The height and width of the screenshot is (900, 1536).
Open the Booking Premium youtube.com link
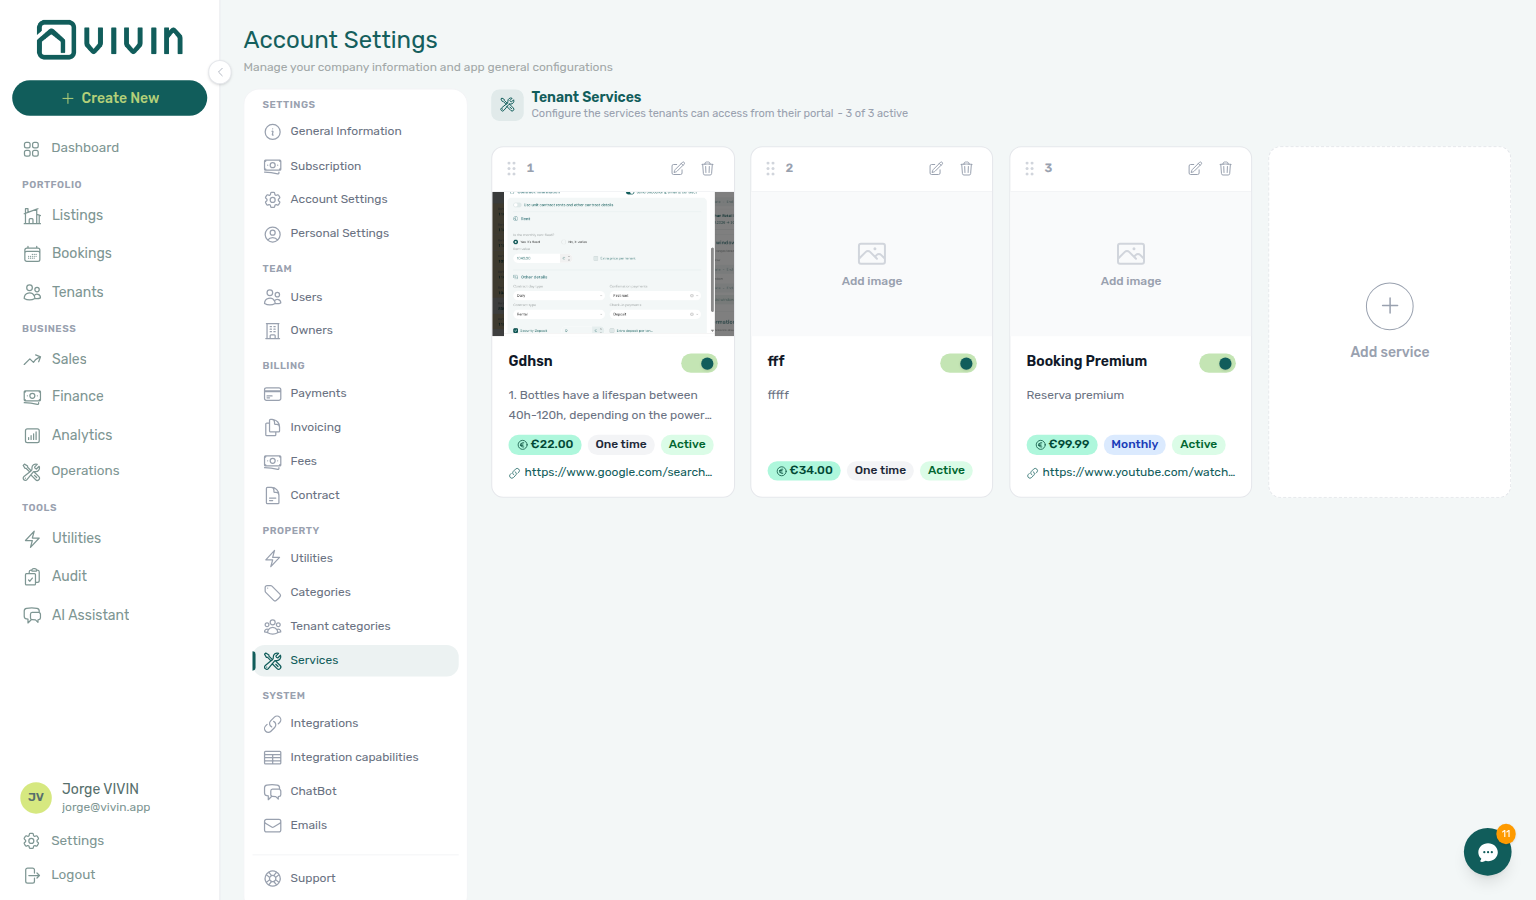tap(1139, 473)
